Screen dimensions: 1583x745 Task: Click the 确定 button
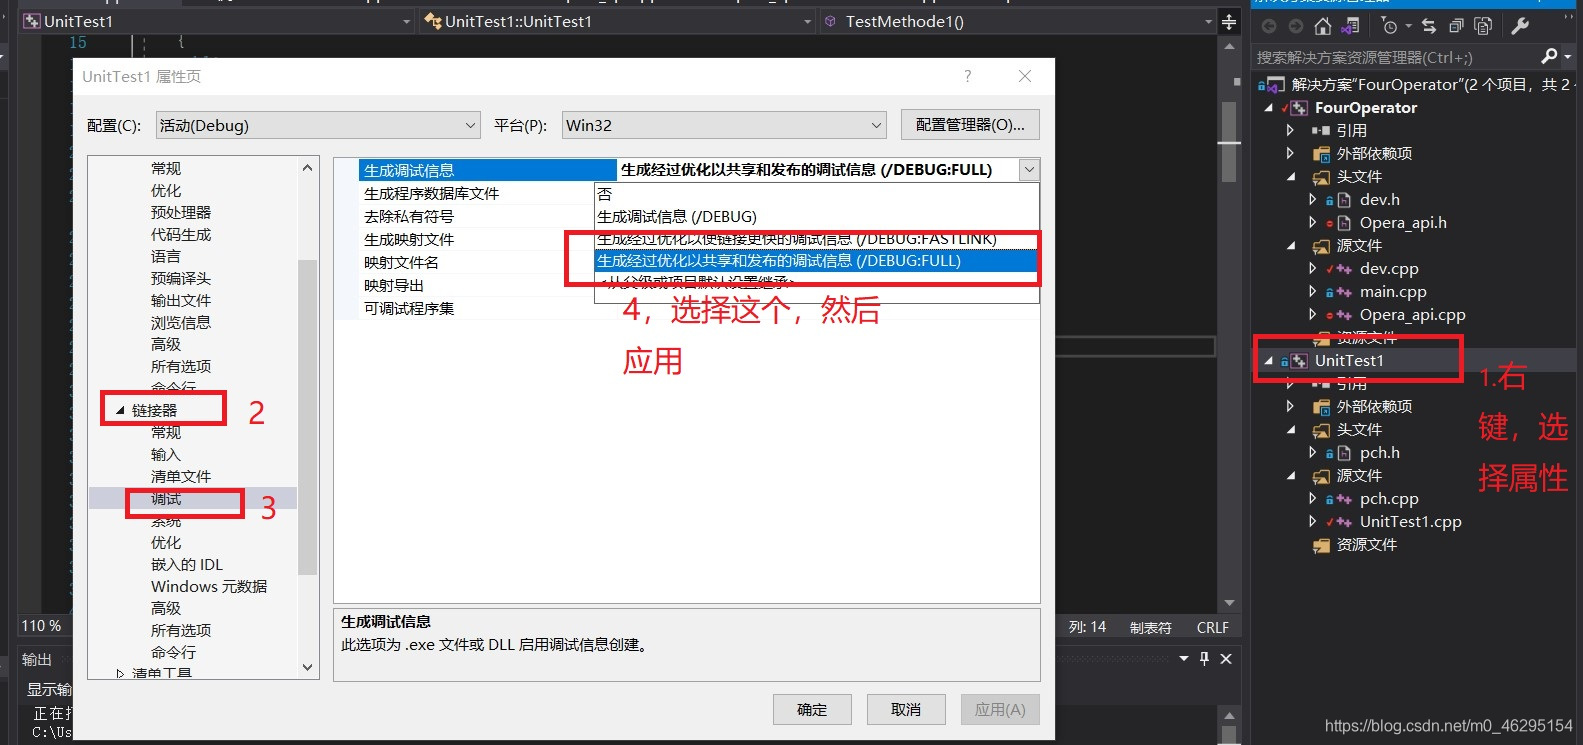point(812,709)
